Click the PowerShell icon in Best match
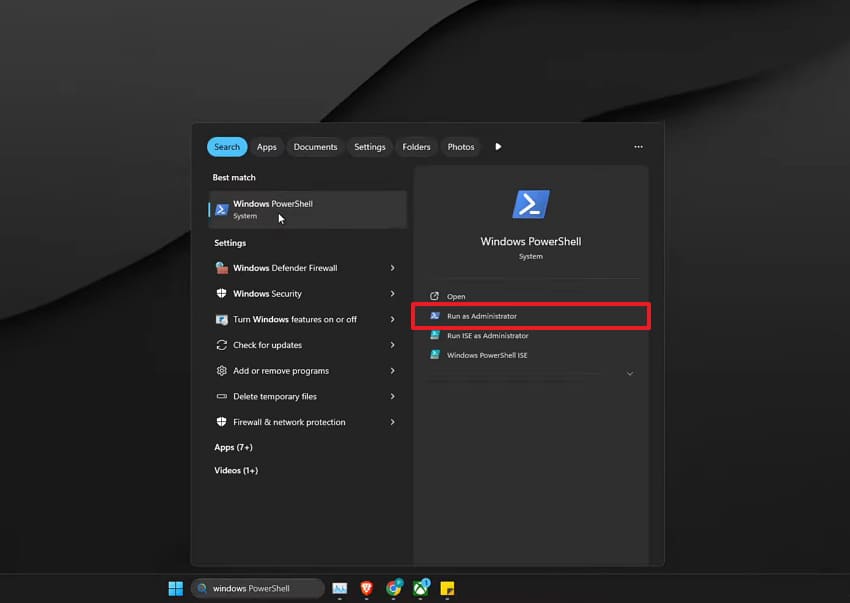 click(x=222, y=209)
